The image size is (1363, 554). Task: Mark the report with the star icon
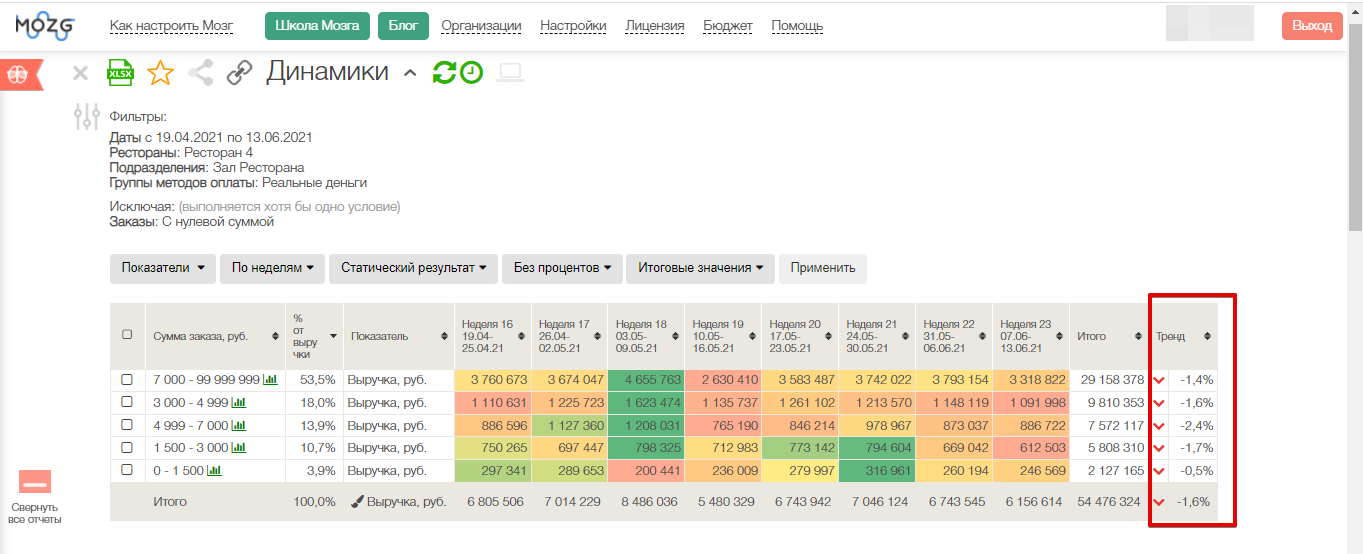click(160, 73)
